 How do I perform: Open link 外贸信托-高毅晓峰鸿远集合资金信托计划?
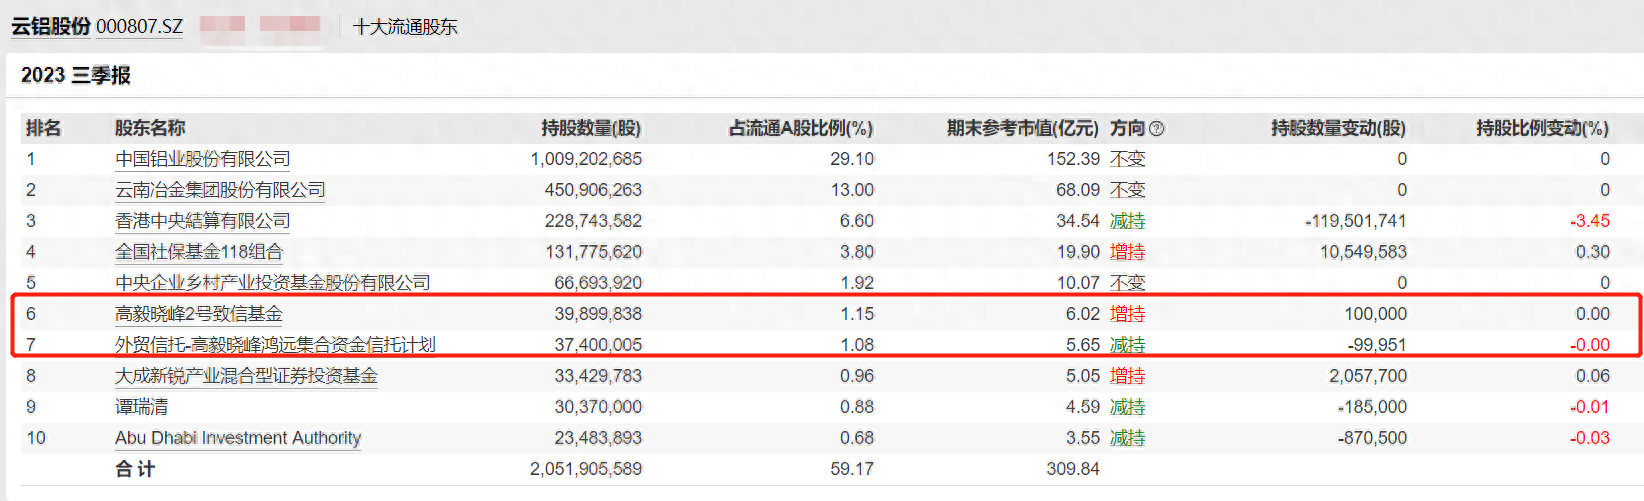coord(275,345)
